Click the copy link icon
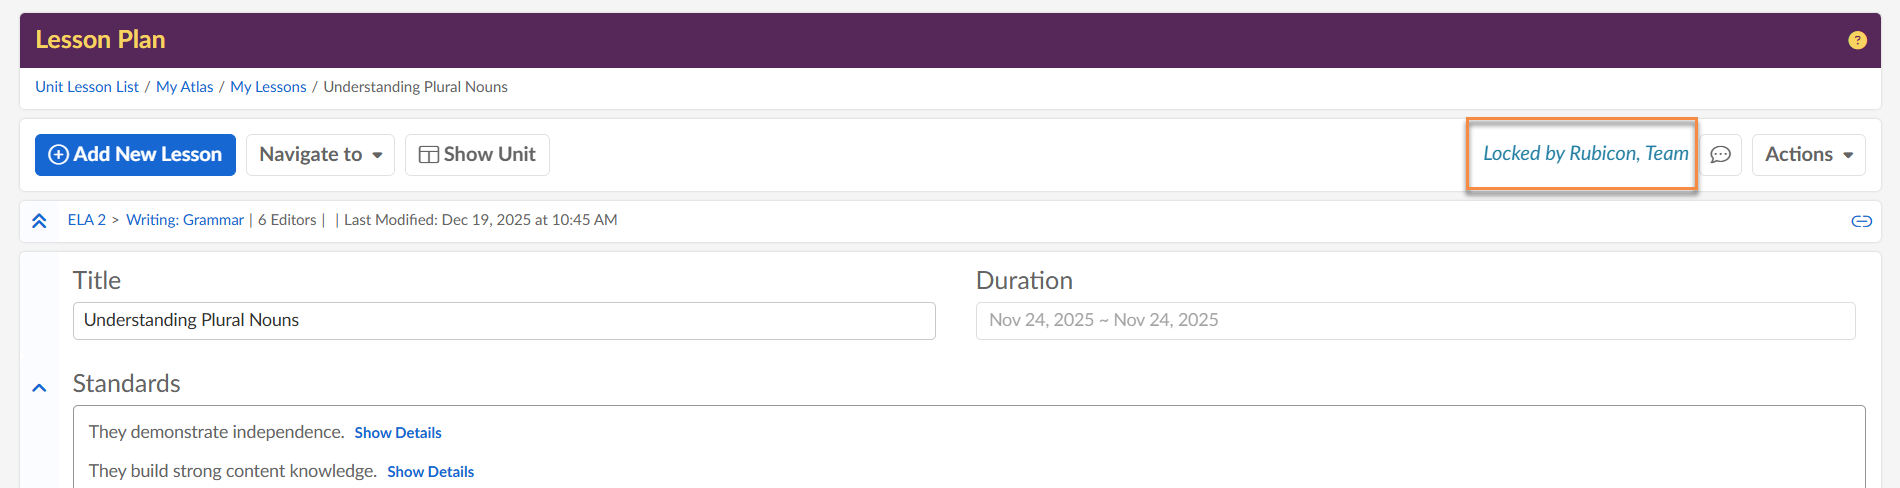Image resolution: width=1900 pixels, height=488 pixels. (x=1861, y=221)
